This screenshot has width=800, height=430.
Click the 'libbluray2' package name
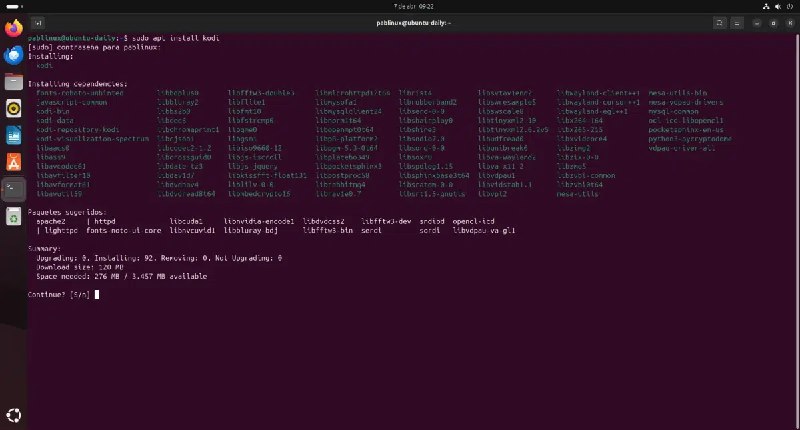pos(178,102)
